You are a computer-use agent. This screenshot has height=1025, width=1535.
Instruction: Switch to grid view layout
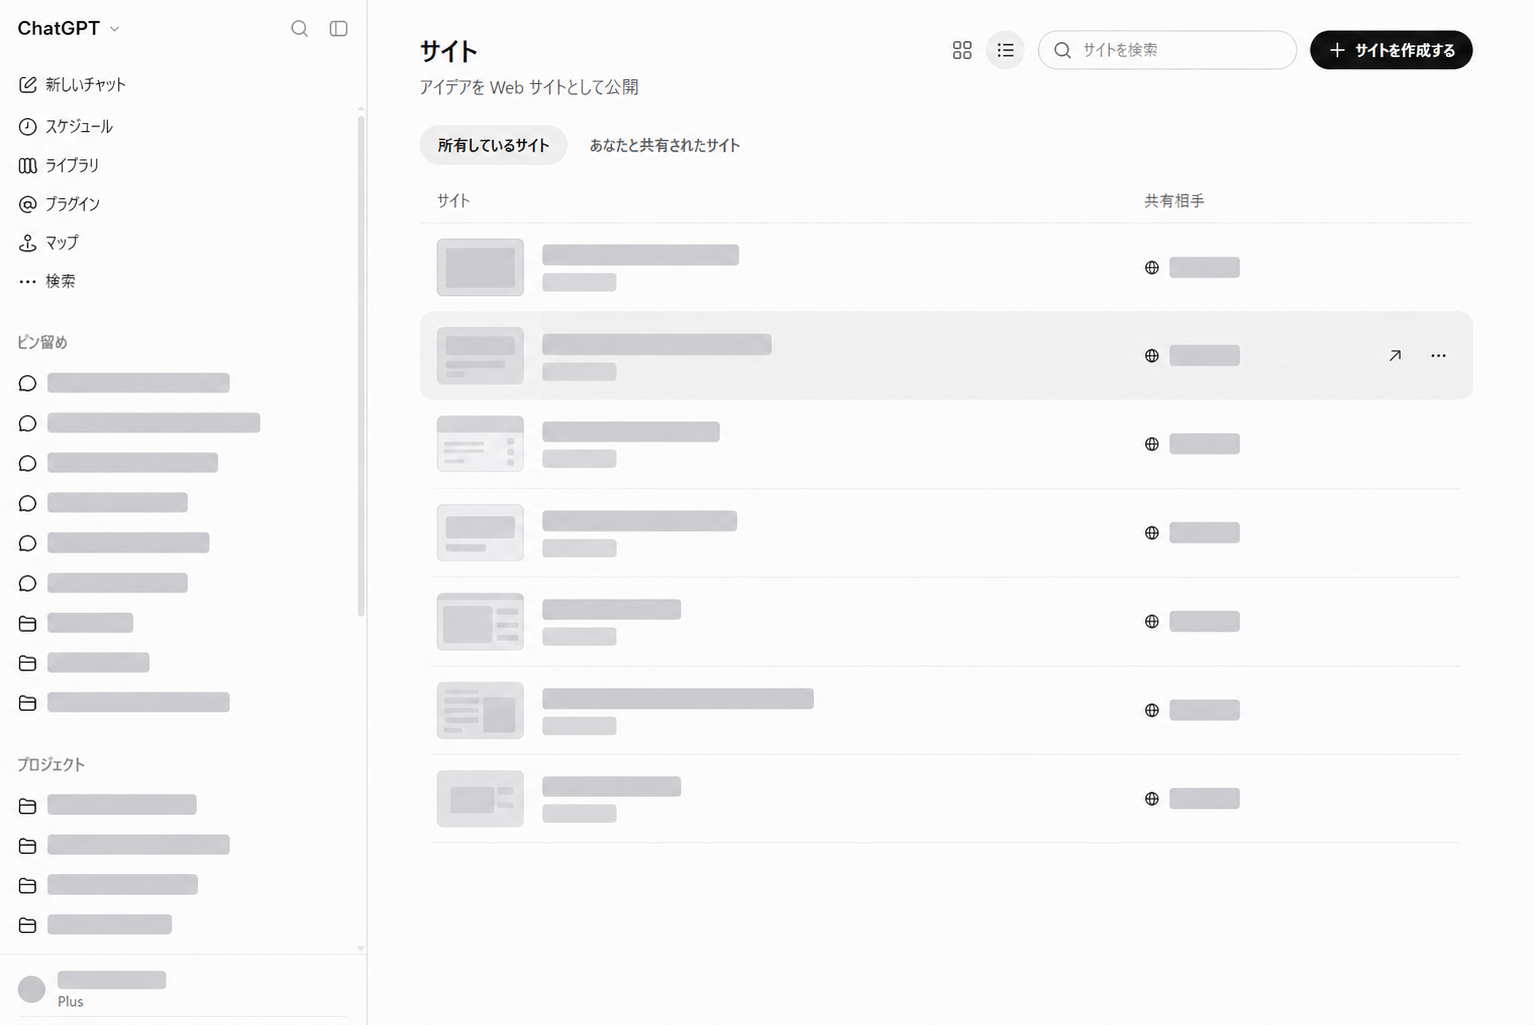click(x=962, y=50)
